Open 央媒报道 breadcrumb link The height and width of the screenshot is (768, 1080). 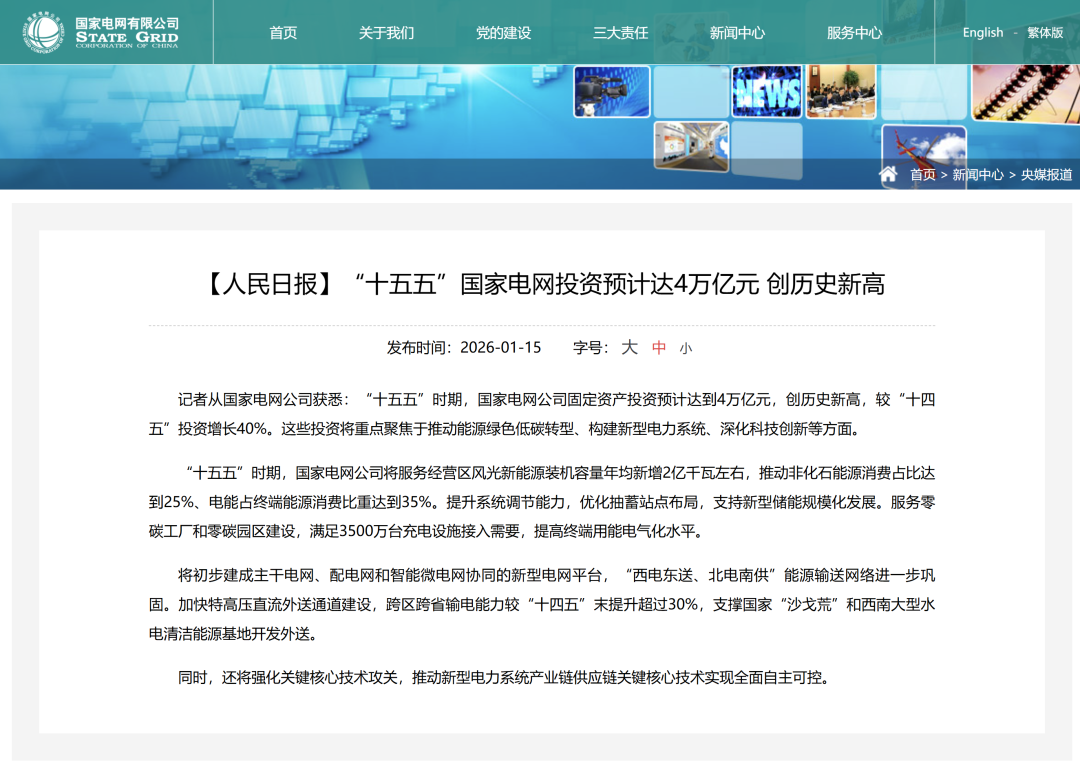coord(1046,174)
